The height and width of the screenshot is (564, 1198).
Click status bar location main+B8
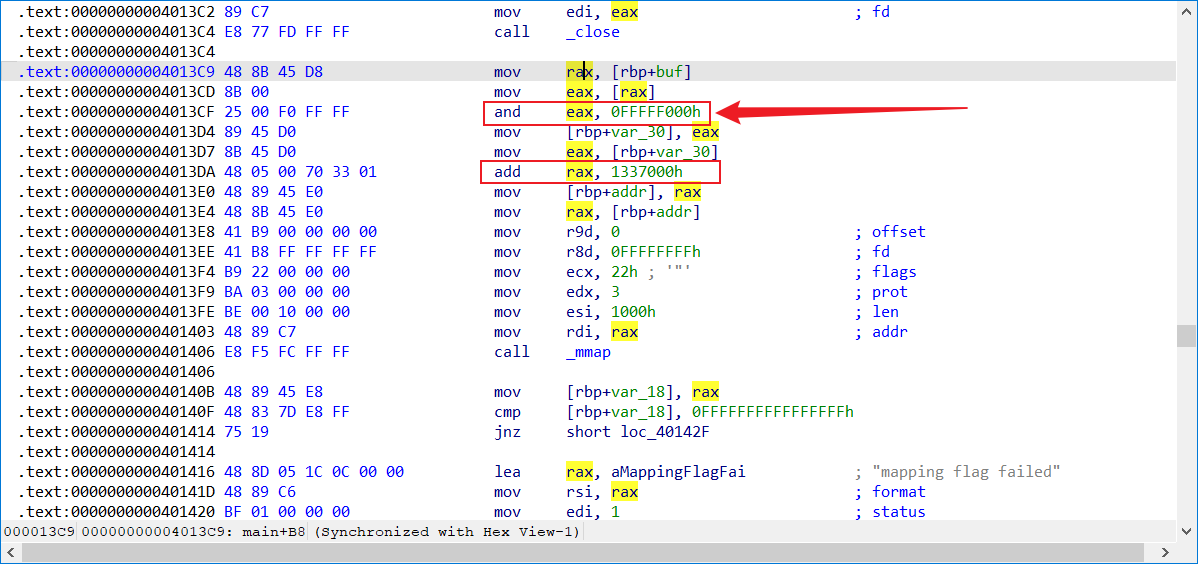272,531
